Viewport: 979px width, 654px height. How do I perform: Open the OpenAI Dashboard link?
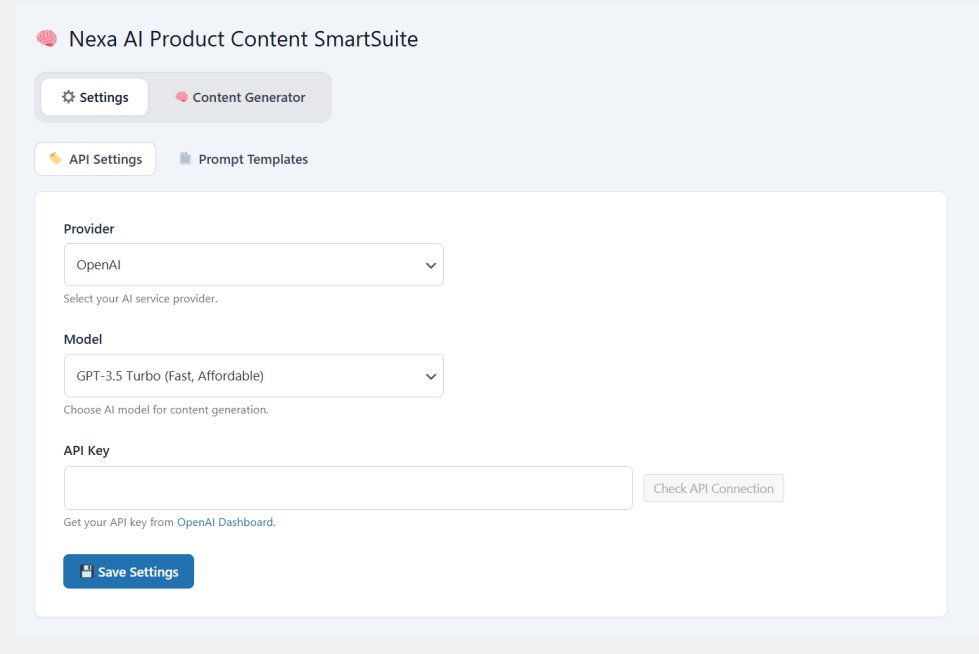coord(225,522)
